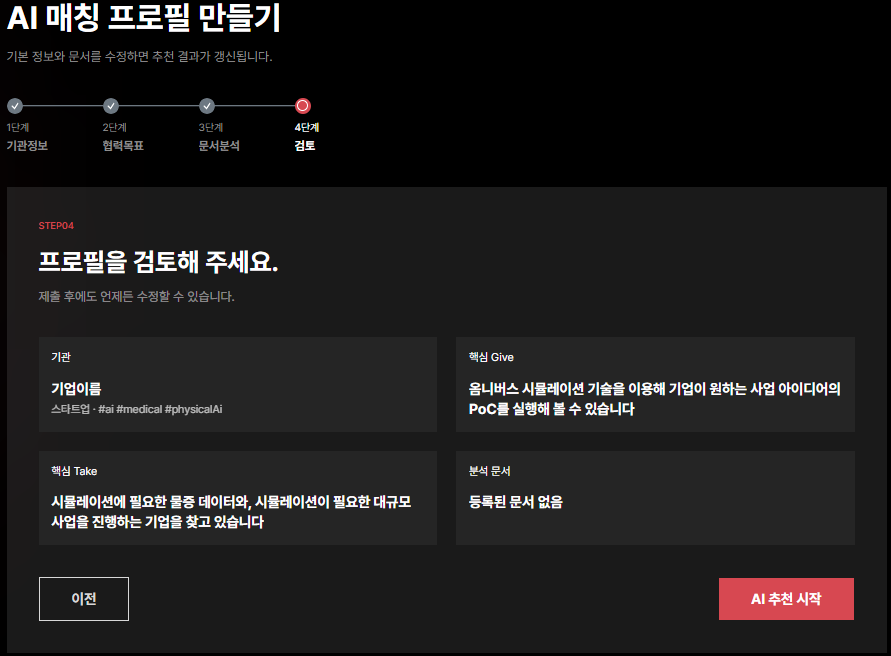This screenshot has width=891, height=656.
Task: Click the 기본 정보와 문서를 수정하면 subtitle
Action: click(x=139, y=56)
